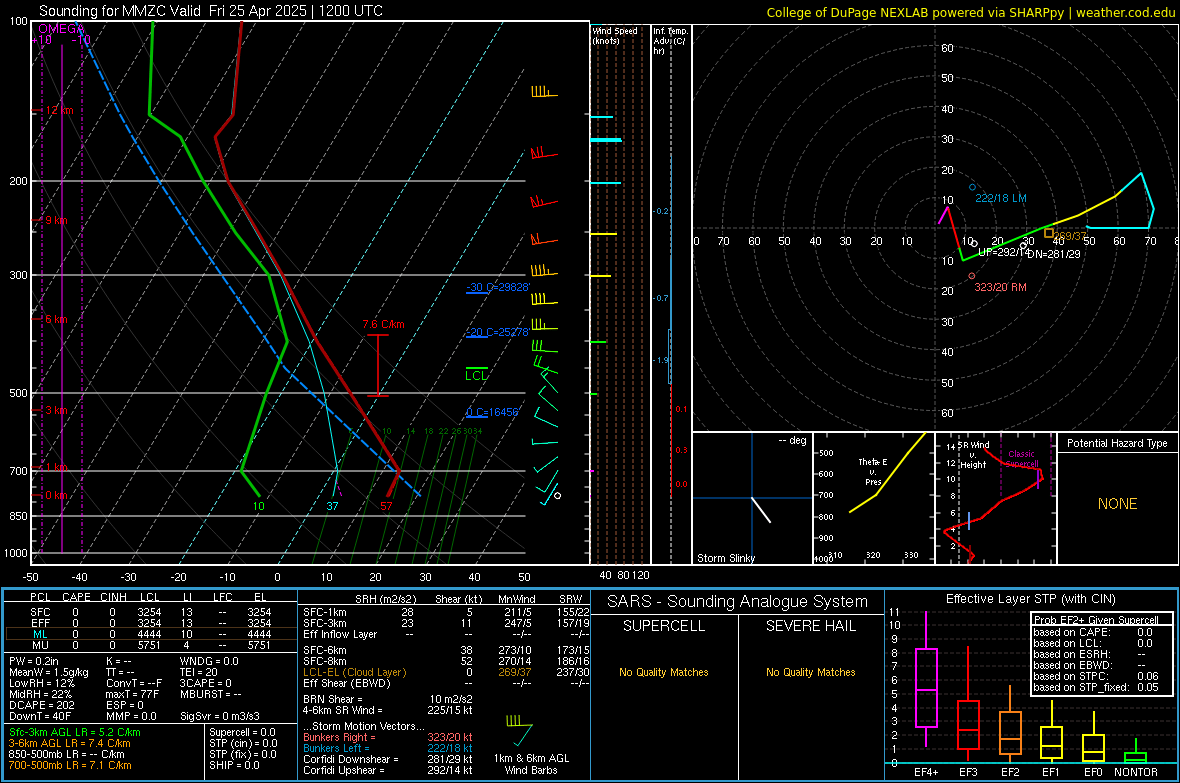Screen dimensions: 1180x783
Task: Click the DN=281/29 hodograph label
Action: click(1054, 254)
